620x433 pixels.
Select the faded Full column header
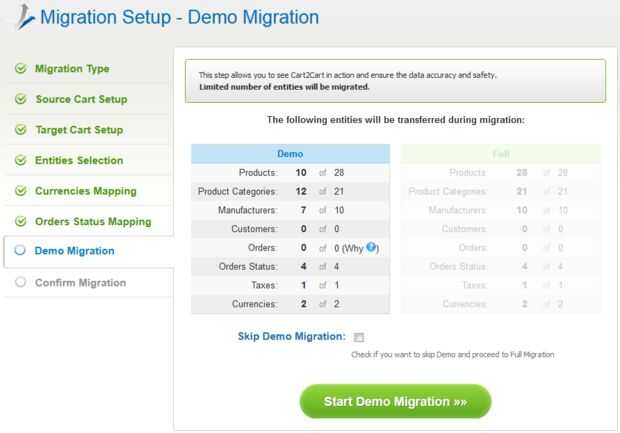[501, 154]
